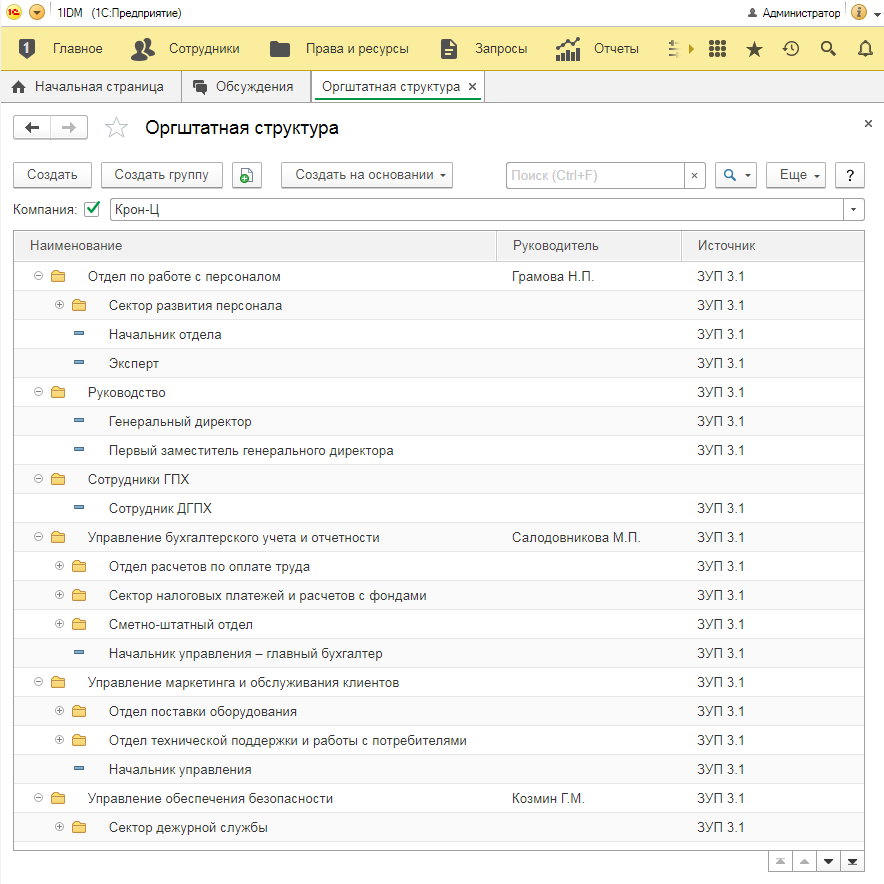
Task: Jump to list beginning arrow button
Action: (x=780, y=861)
